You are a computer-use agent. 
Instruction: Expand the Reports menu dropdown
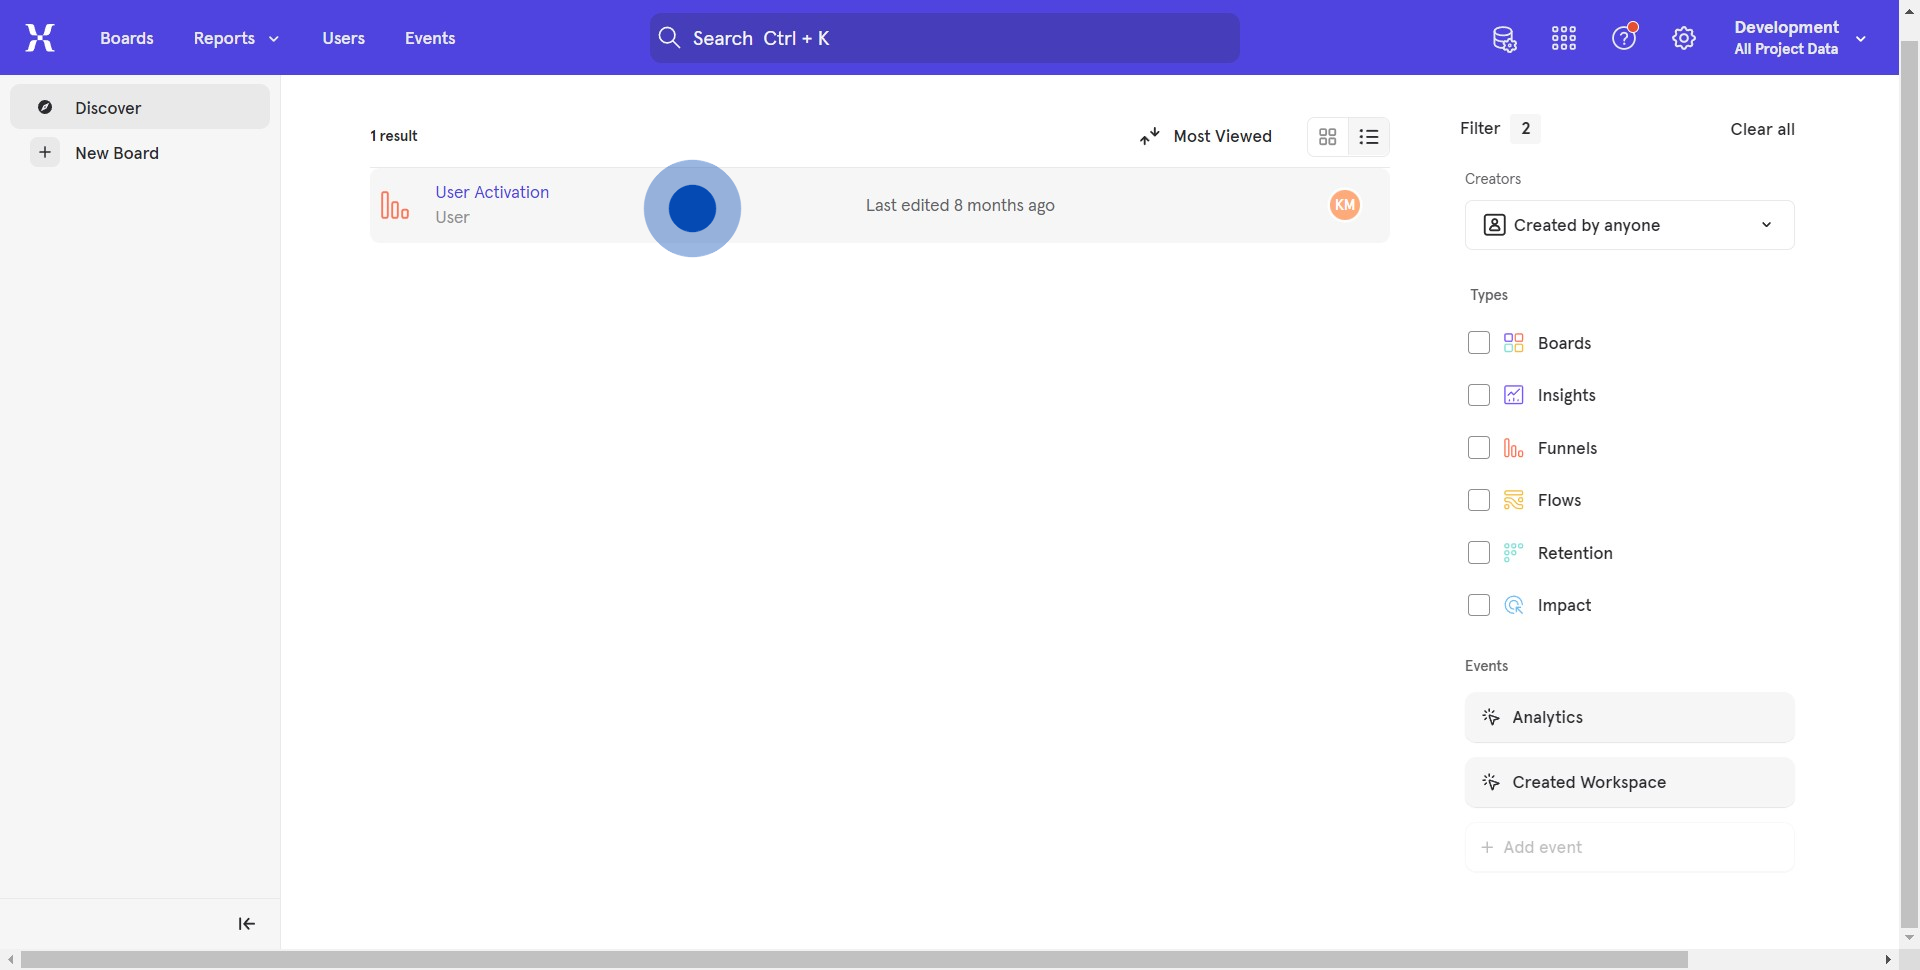click(236, 38)
